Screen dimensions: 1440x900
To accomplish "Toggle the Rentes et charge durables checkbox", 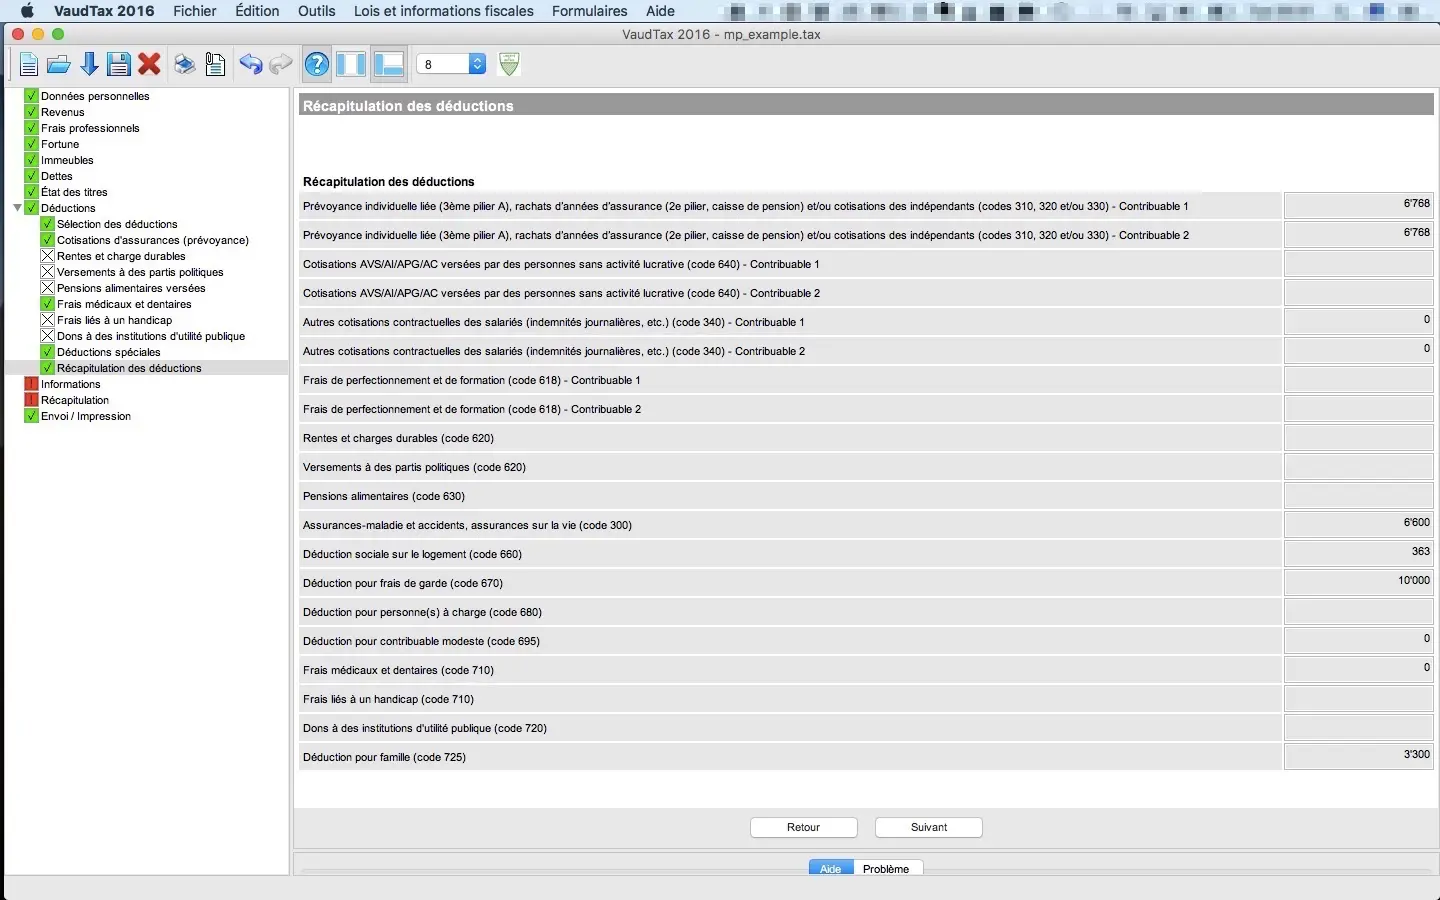I will pos(47,256).
